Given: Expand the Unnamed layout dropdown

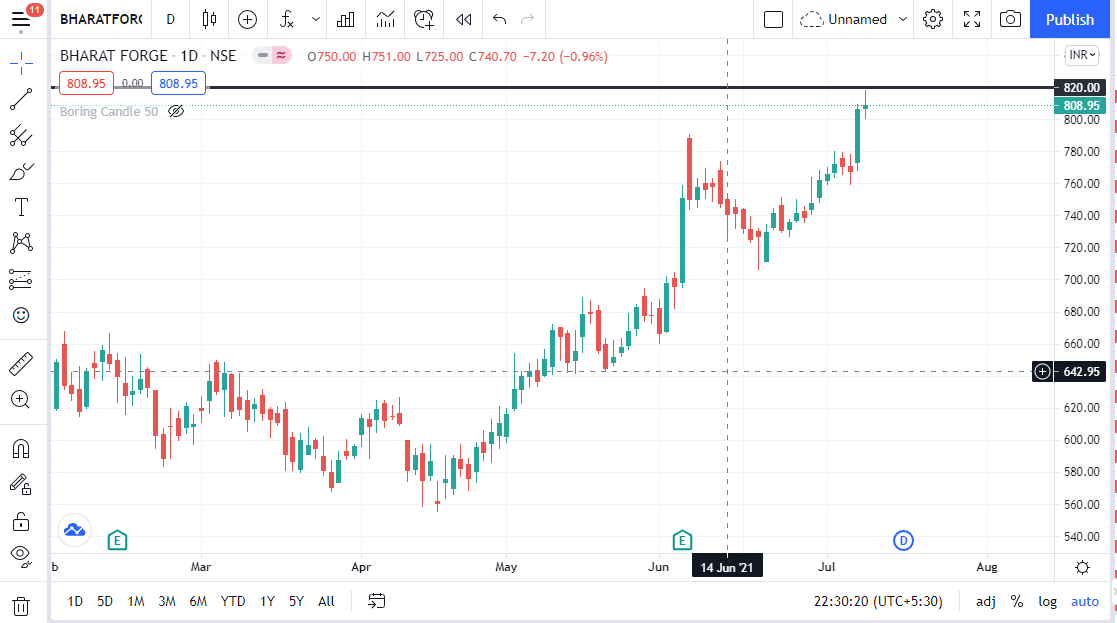Looking at the screenshot, I should point(903,19).
